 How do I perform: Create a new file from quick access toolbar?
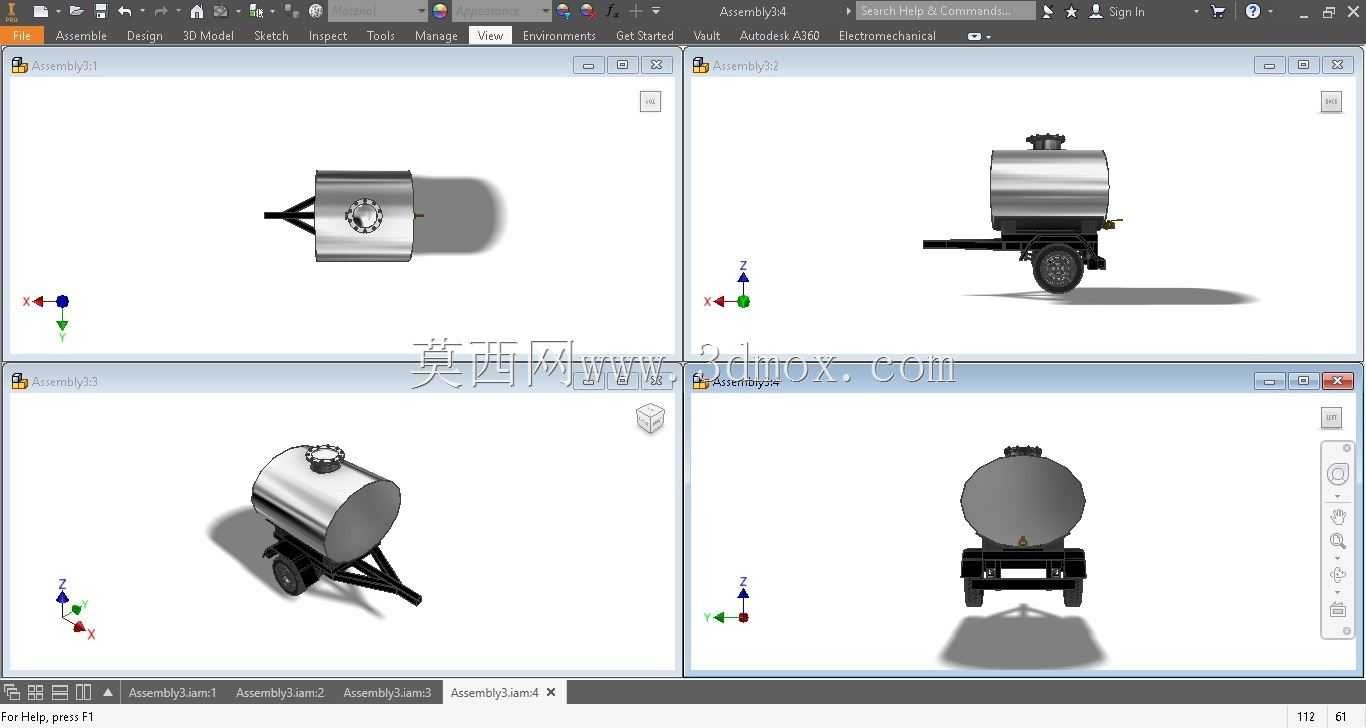point(40,11)
